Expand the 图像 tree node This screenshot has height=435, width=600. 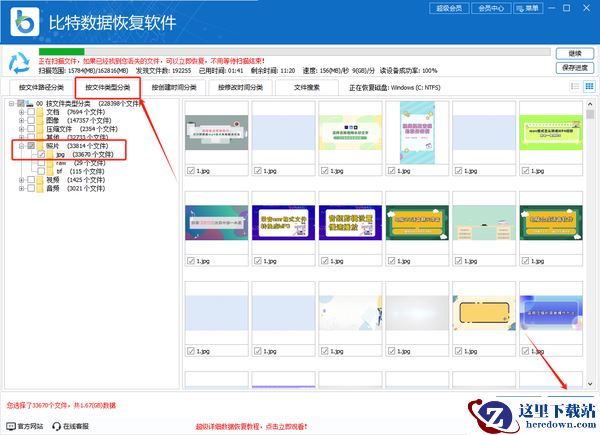point(21,120)
